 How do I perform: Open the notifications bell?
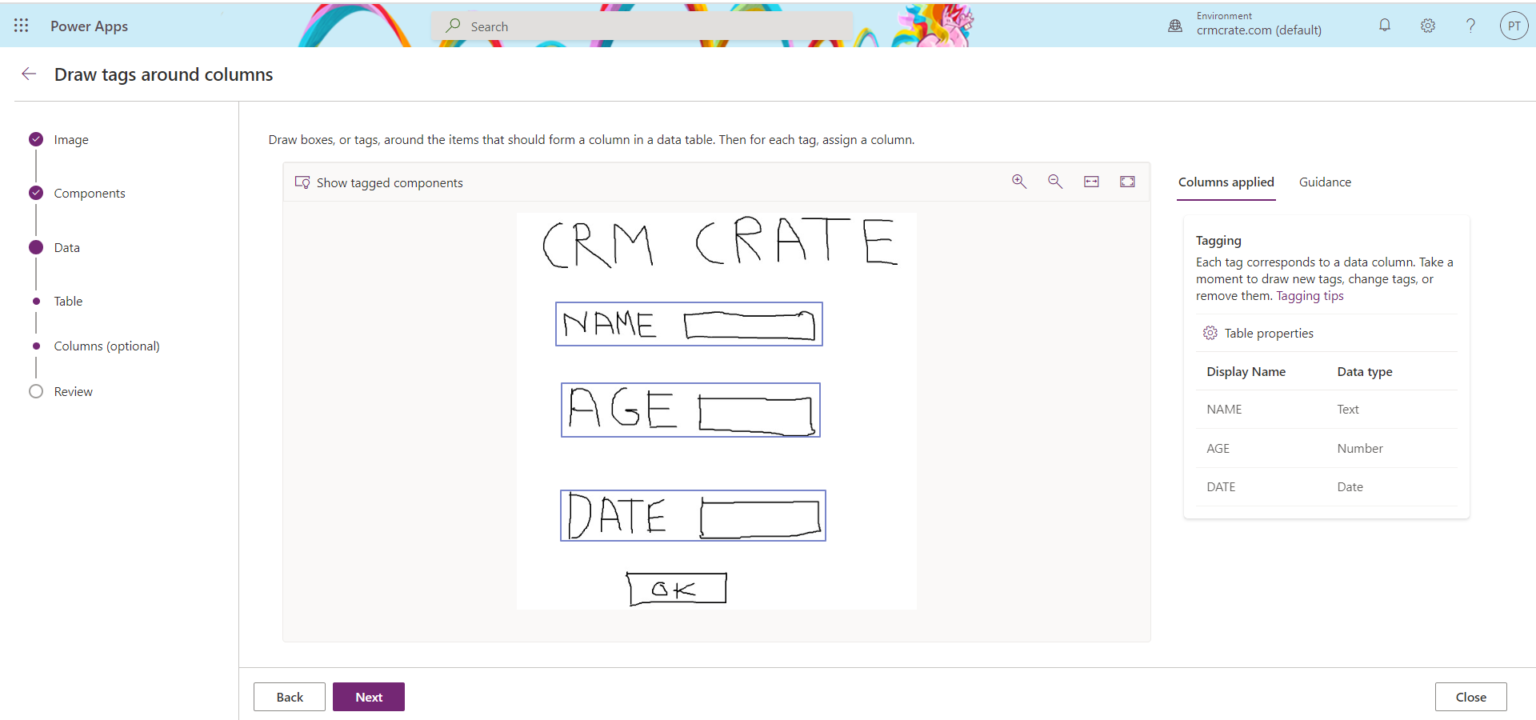(x=1384, y=25)
